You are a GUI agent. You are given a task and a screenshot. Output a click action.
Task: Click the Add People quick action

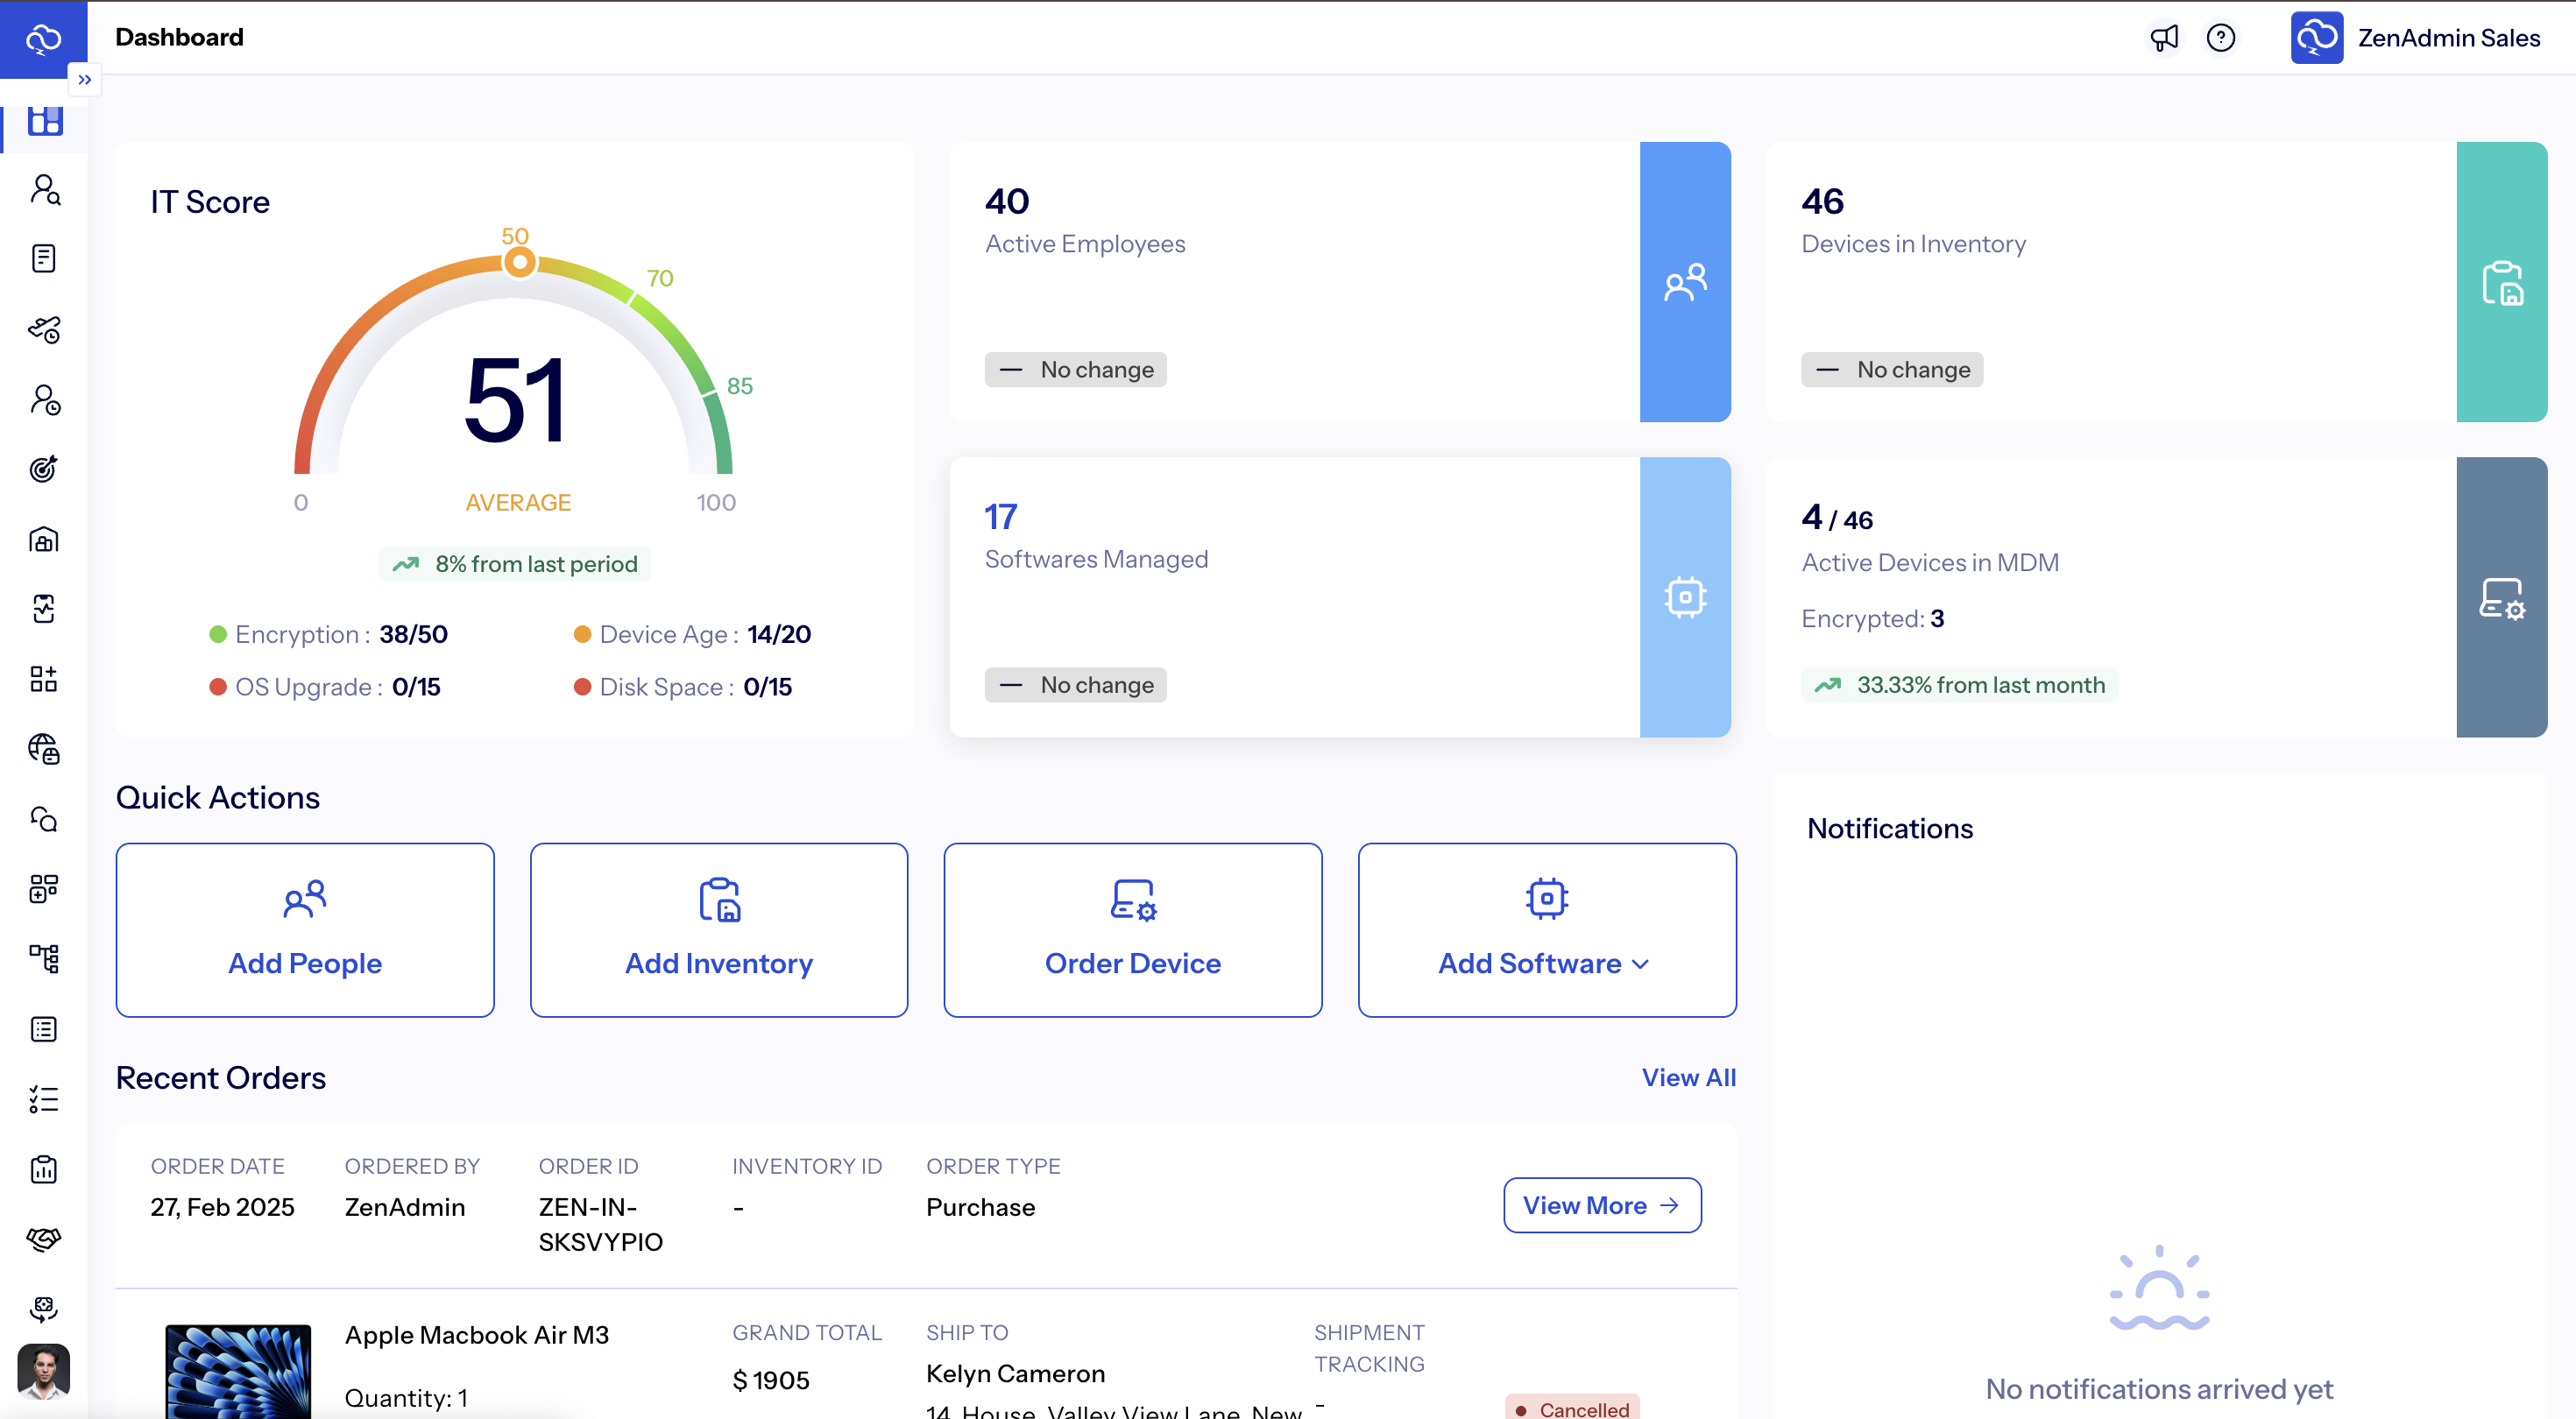(305, 930)
